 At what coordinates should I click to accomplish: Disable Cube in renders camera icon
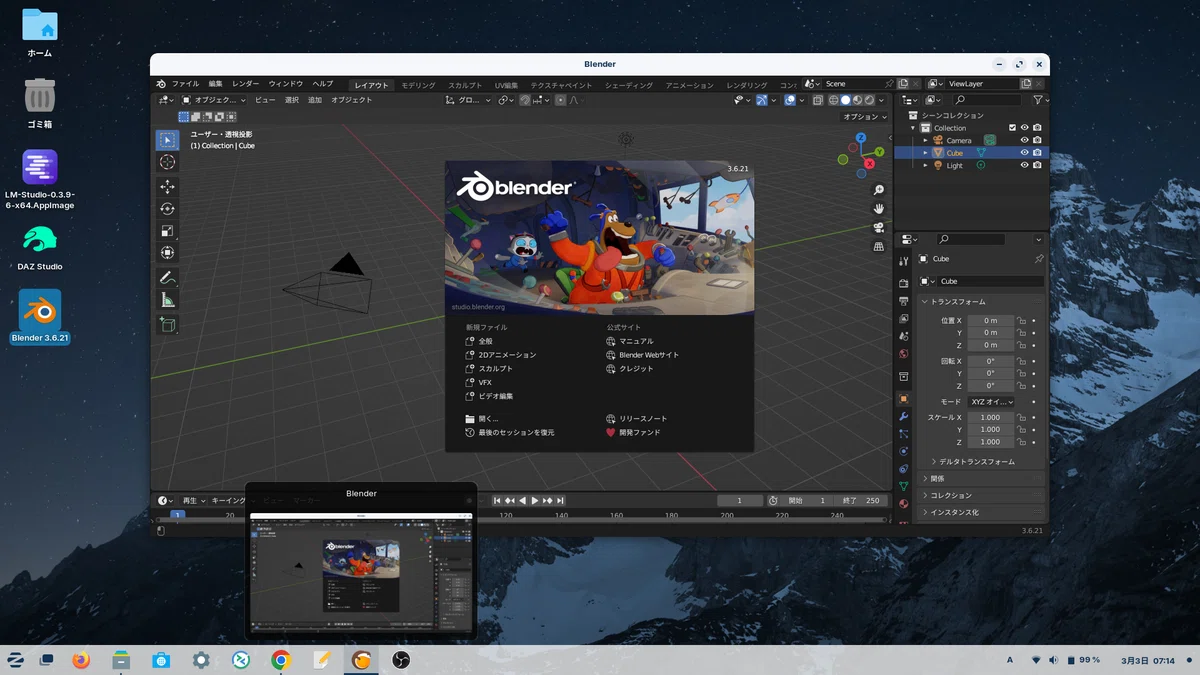[x=1037, y=152]
